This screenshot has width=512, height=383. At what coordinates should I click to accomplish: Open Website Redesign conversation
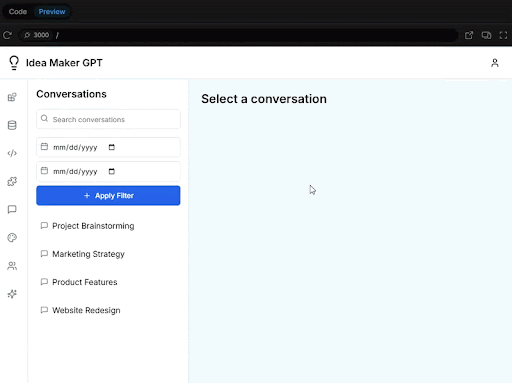point(108,310)
